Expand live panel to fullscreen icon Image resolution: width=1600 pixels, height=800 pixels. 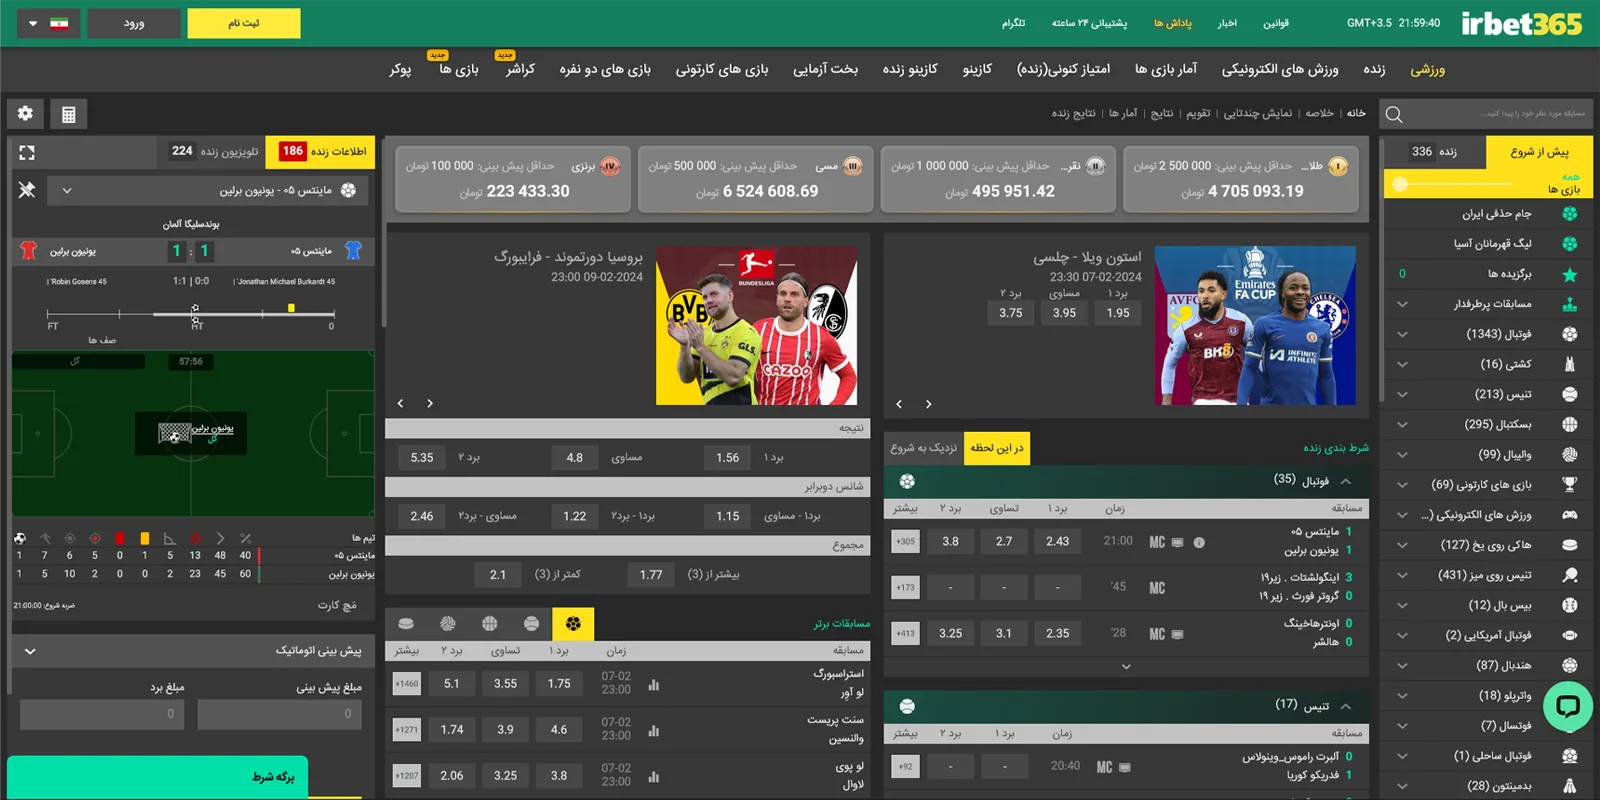click(27, 153)
